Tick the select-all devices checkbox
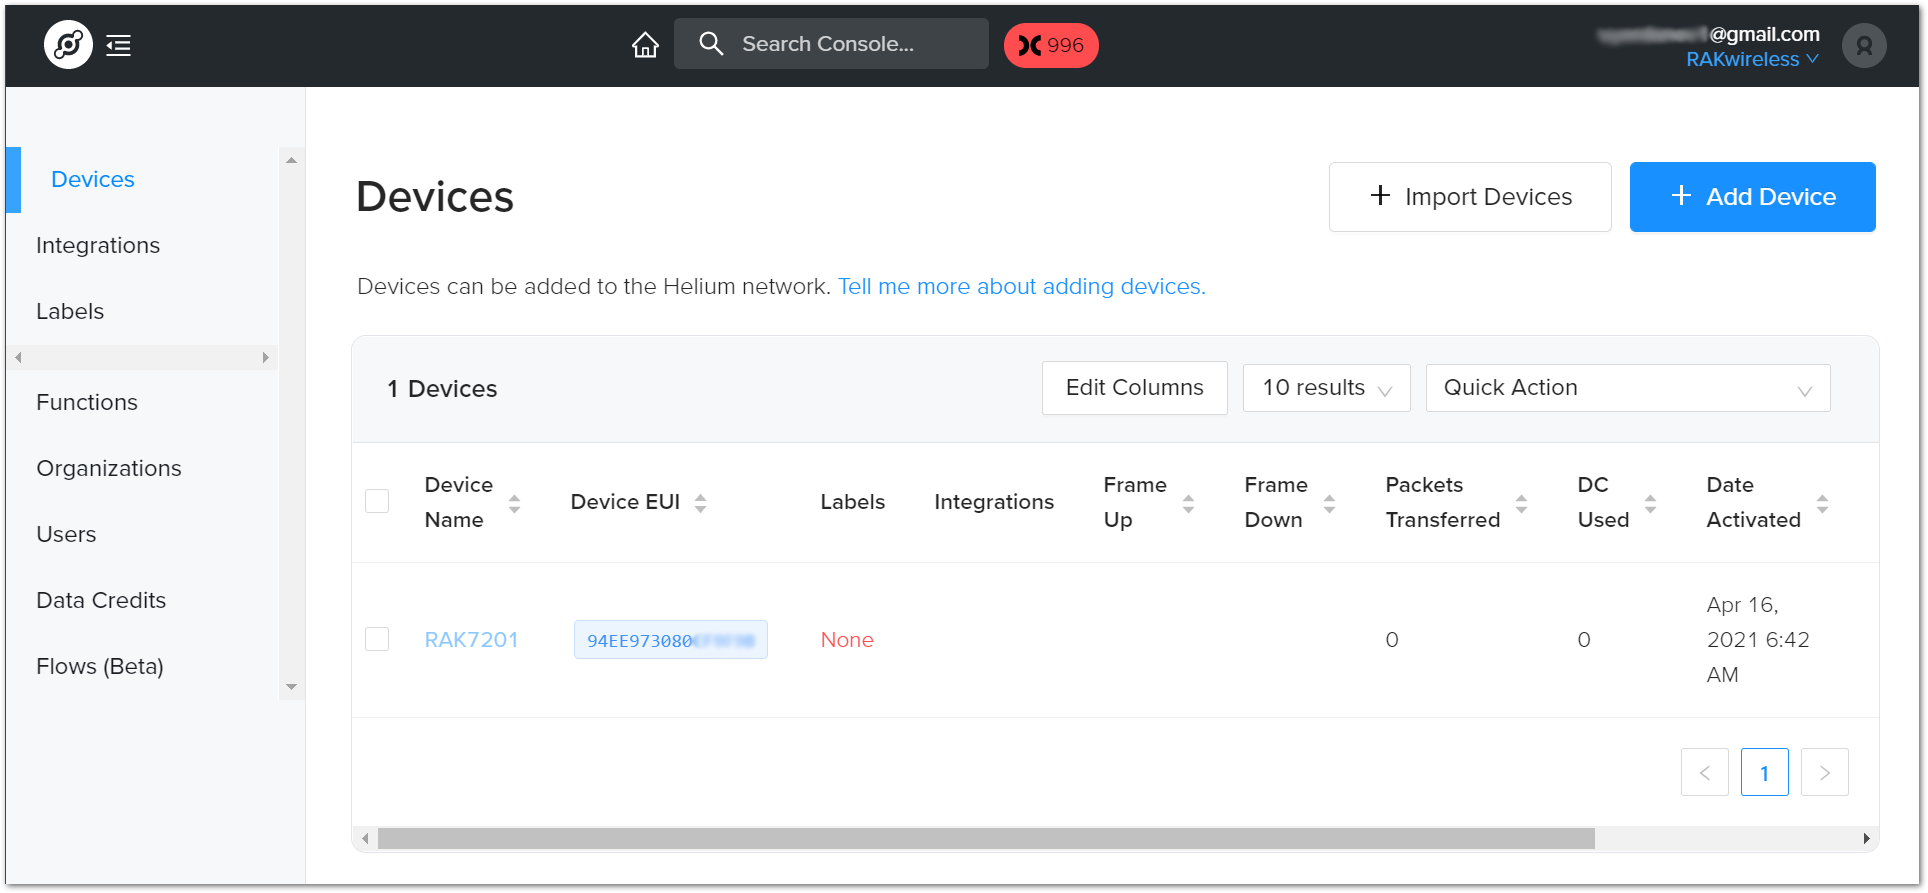 [x=377, y=501]
